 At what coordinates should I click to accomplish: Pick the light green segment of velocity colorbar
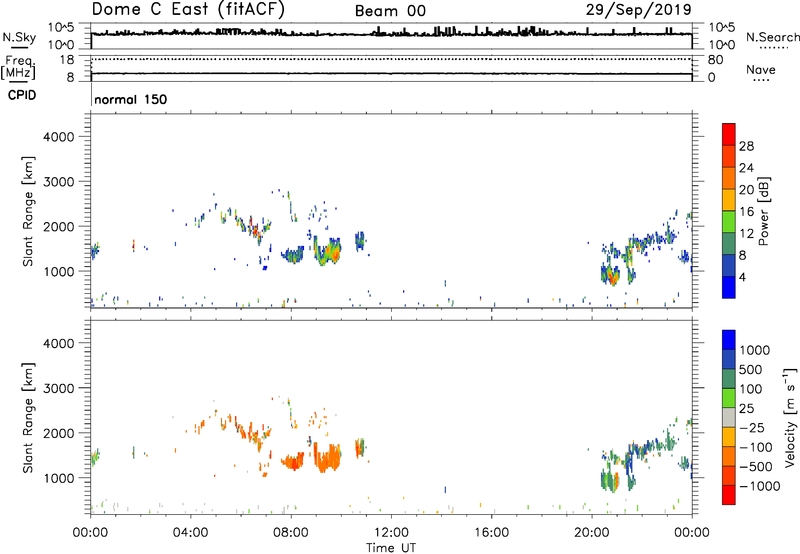729,398
